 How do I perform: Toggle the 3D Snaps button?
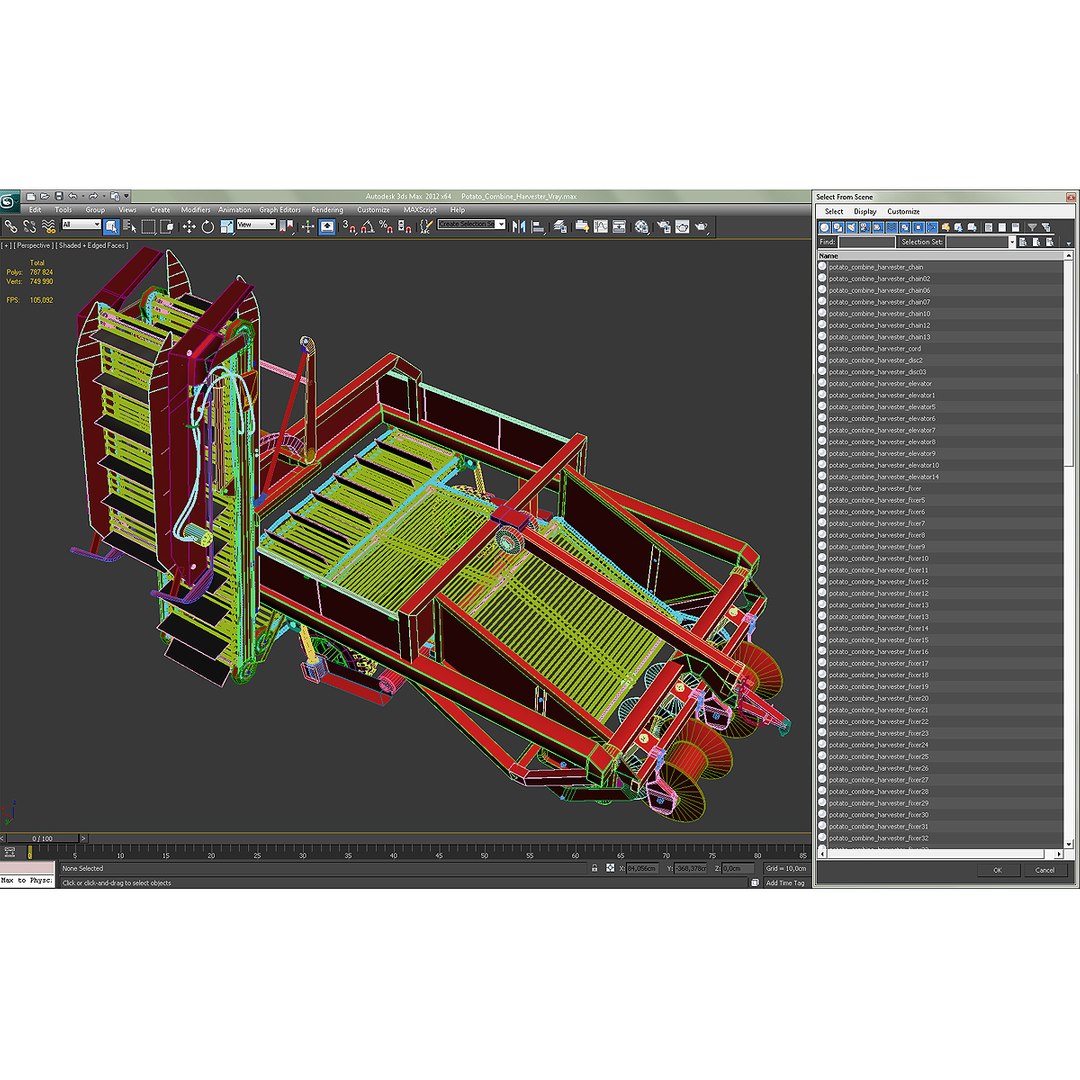pos(349,226)
